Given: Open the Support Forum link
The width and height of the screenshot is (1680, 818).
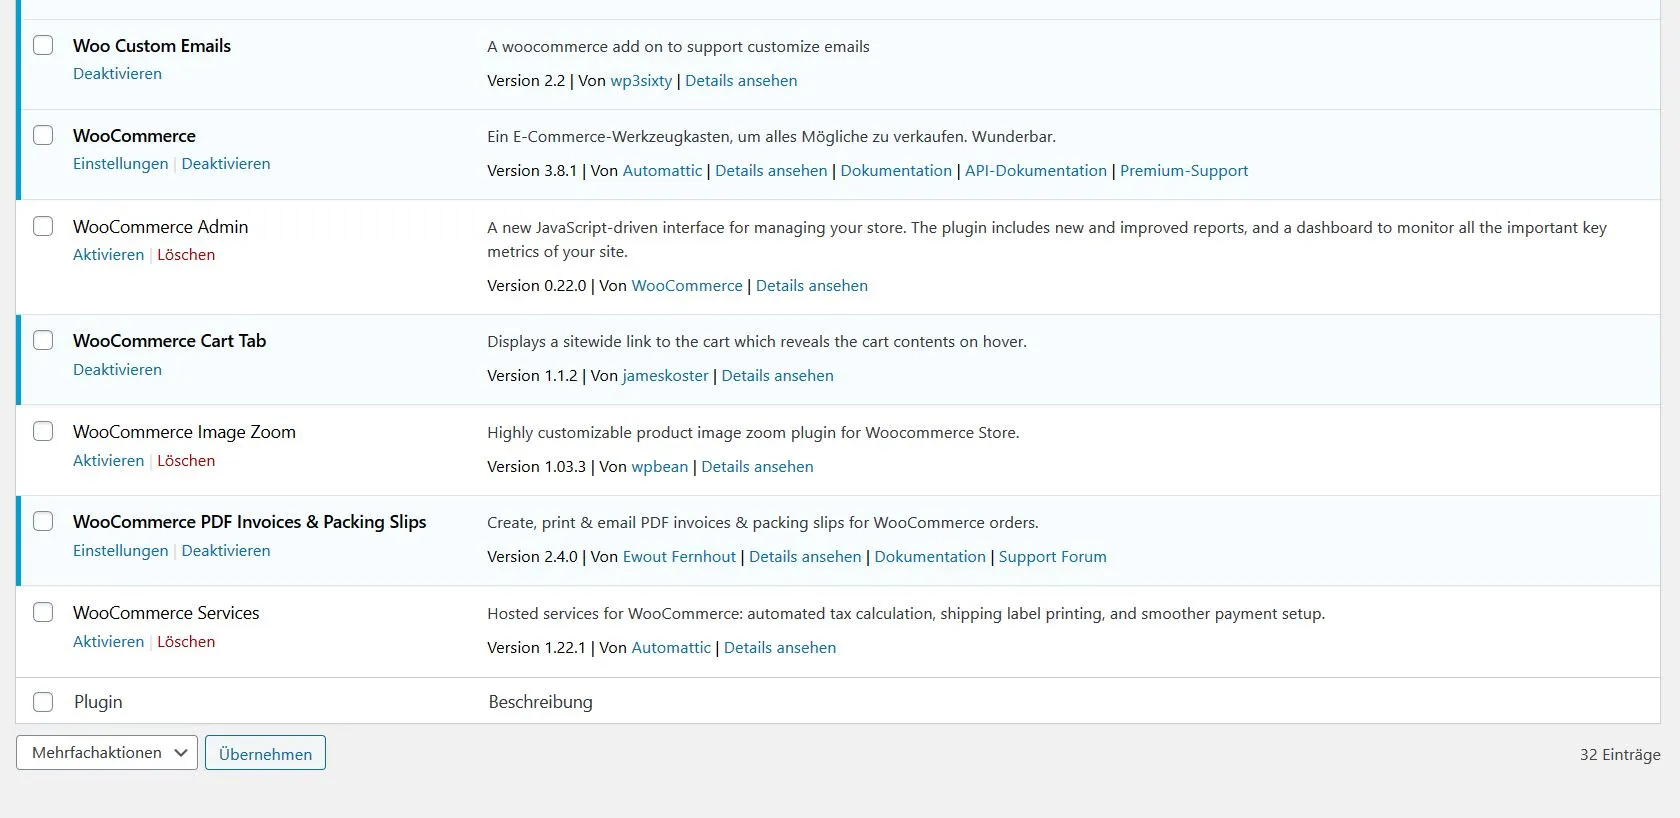Looking at the screenshot, I should pyautogui.click(x=1053, y=557).
